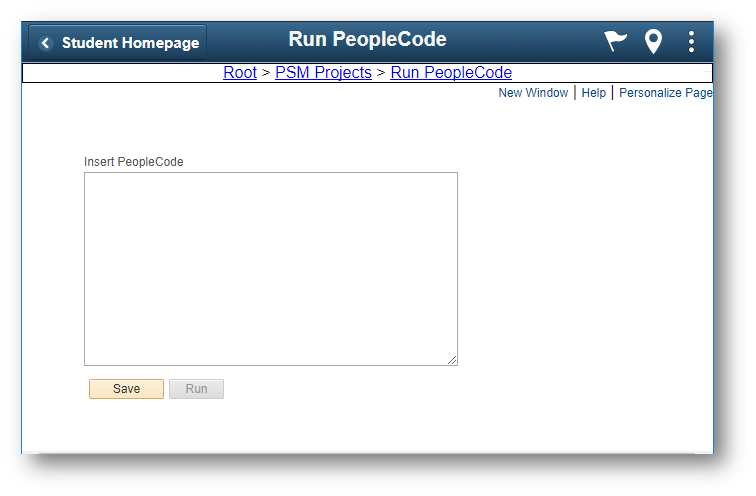Image resolution: width=756 pixels, height=496 pixels.
Task: Open the NavBar location pin icon
Action: pyautogui.click(x=653, y=41)
